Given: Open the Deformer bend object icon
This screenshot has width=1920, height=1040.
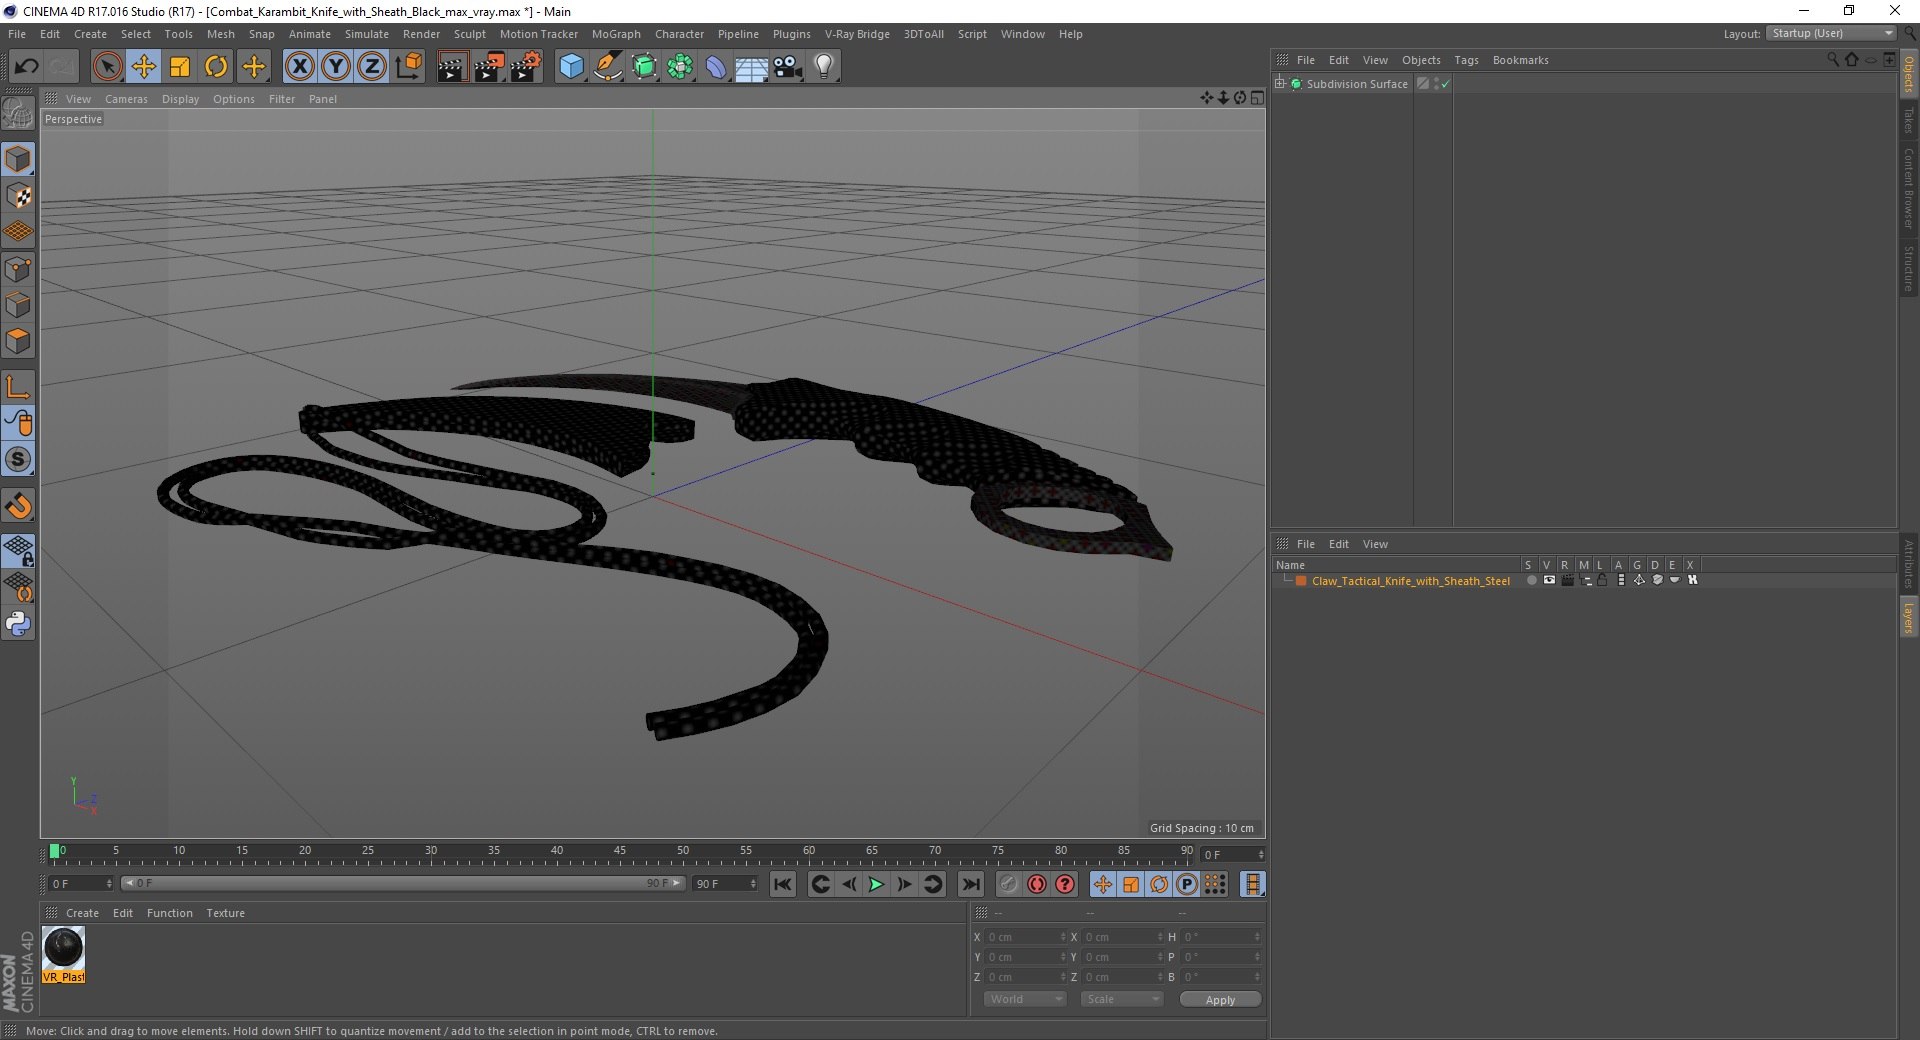Looking at the screenshot, I should pyautogui.click(x=716, y=67).
